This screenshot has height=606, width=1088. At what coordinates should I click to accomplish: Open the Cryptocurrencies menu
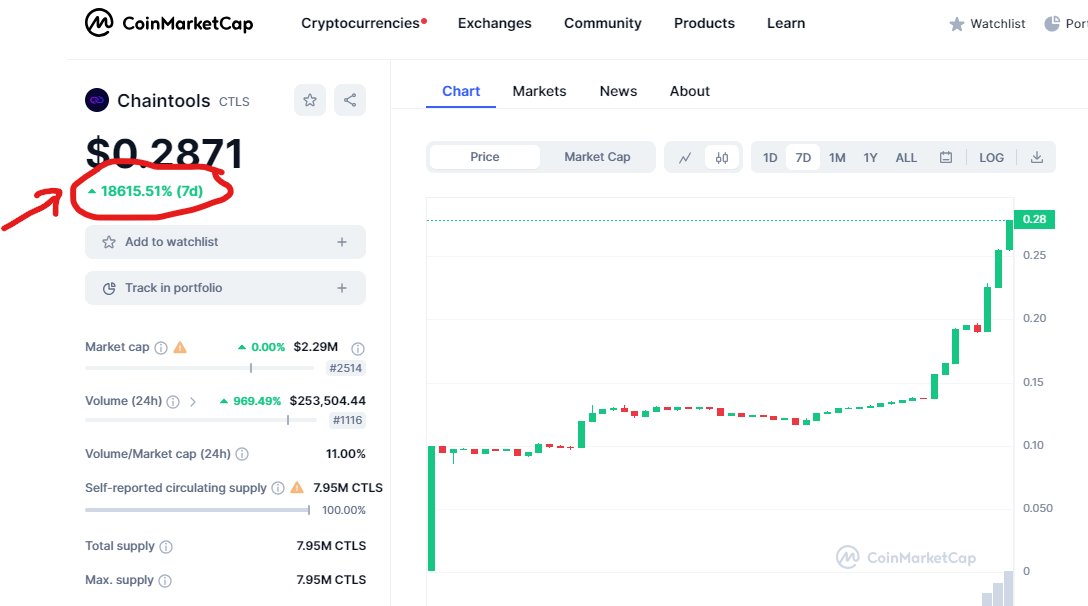point(360,22)
